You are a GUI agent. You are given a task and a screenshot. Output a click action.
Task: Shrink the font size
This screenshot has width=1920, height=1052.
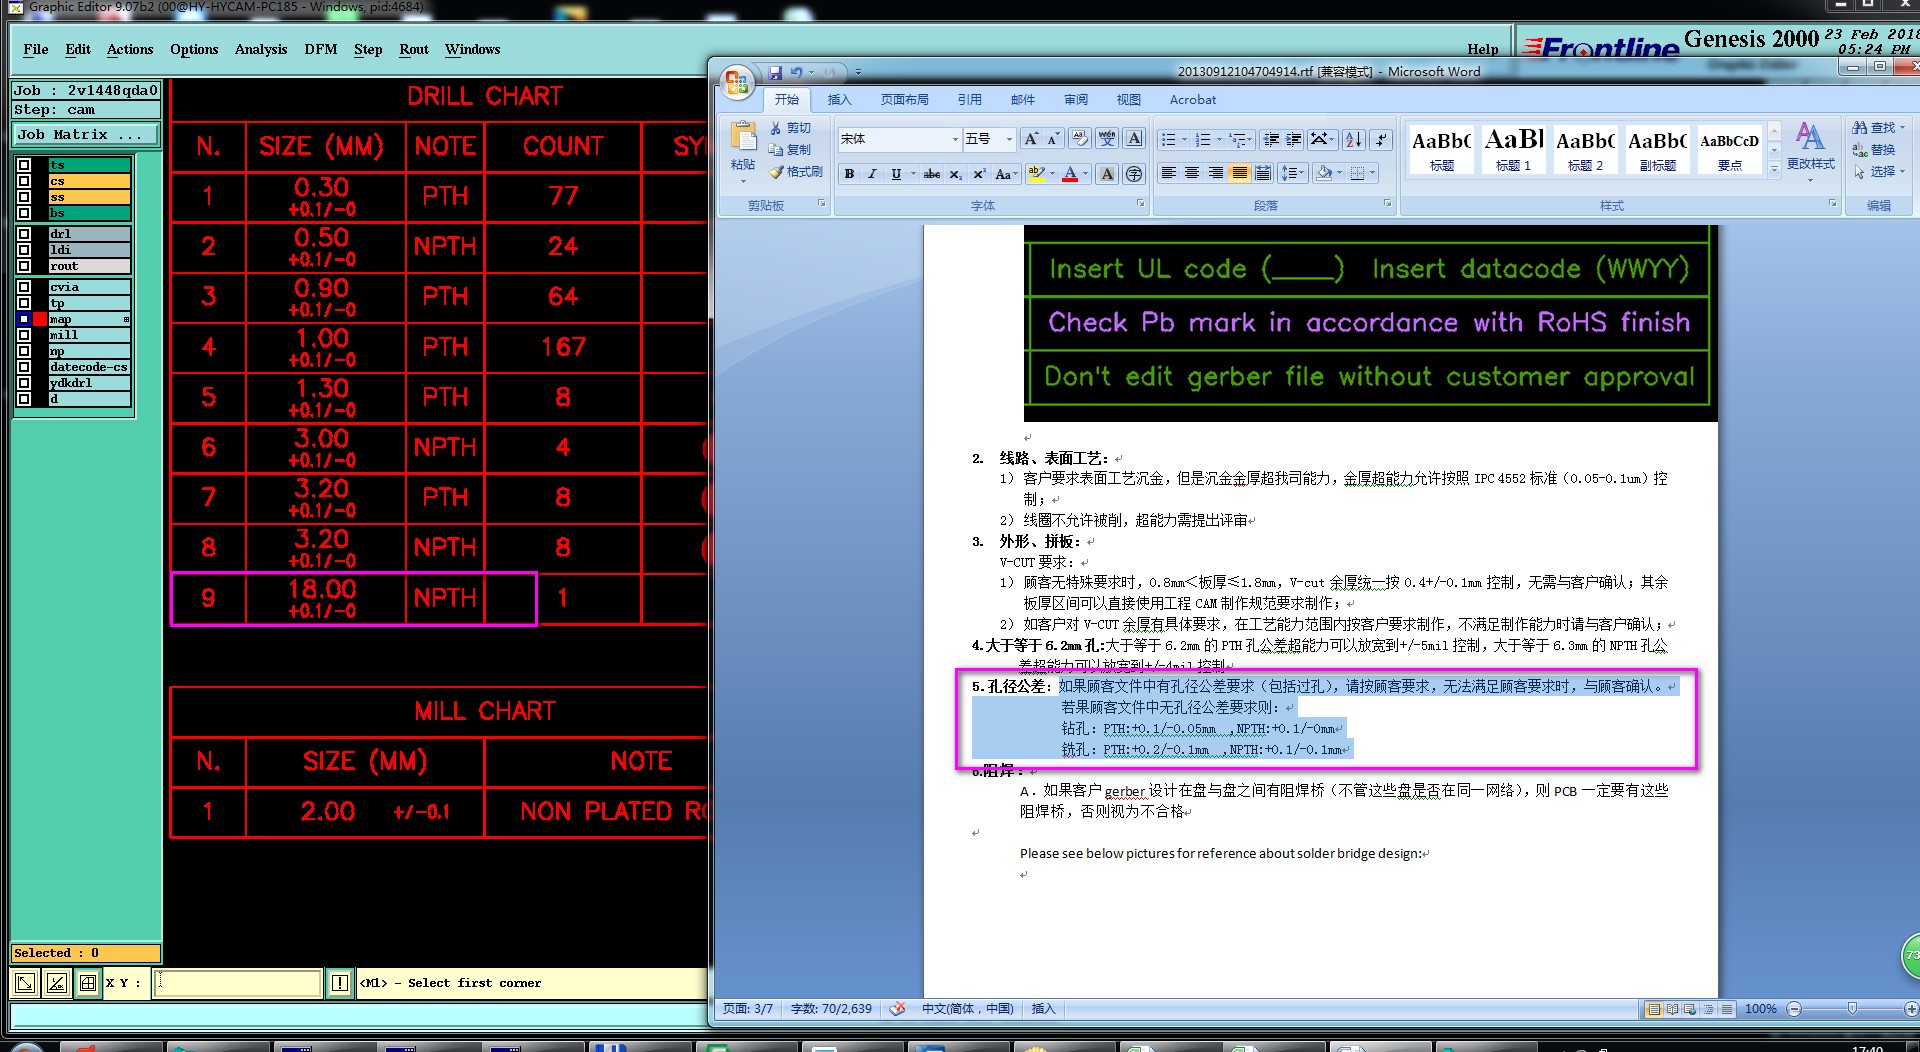click(x=1053, y=139)
